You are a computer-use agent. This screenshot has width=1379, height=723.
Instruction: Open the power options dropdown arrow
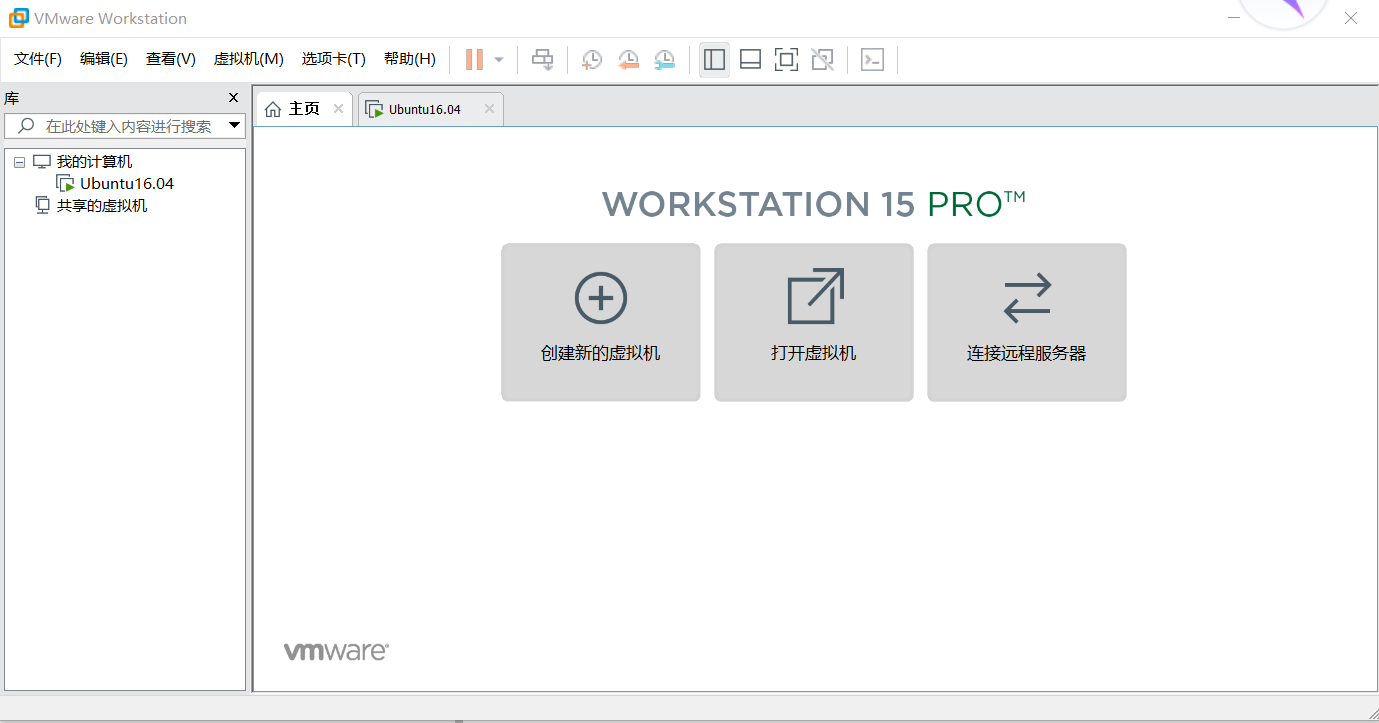click(499, 60)
